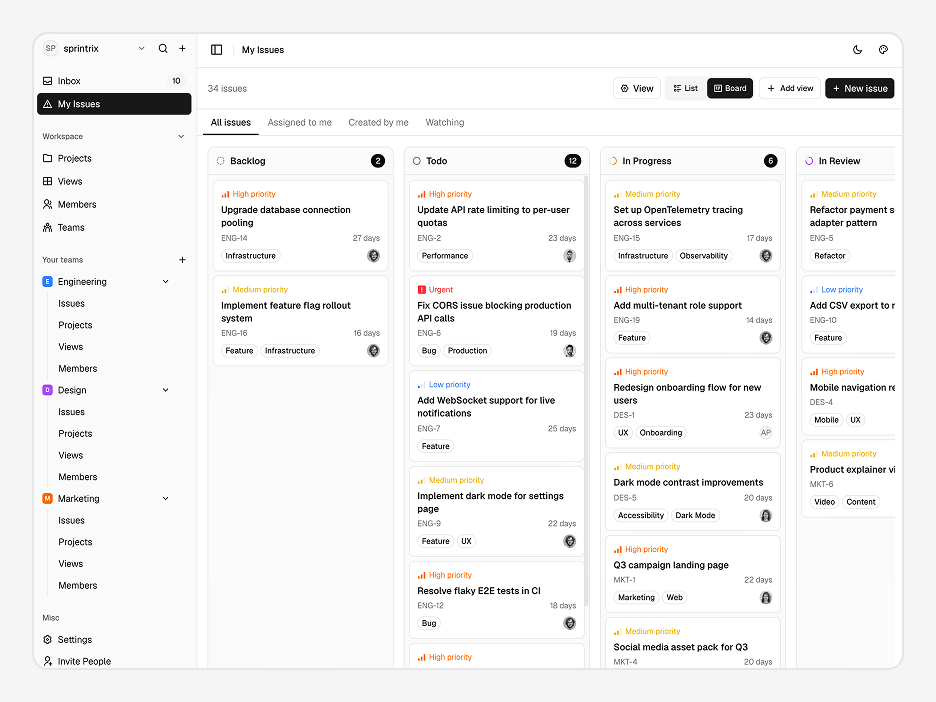Collapse the Workspace section chevron
The image size is (936, 702).
[181, 137]
